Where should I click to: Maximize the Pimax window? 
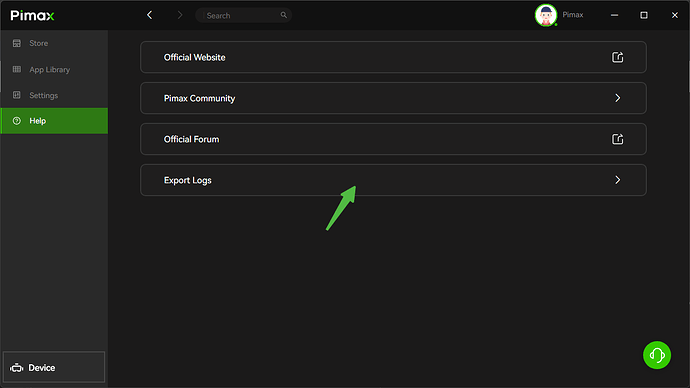click(644, 15)
